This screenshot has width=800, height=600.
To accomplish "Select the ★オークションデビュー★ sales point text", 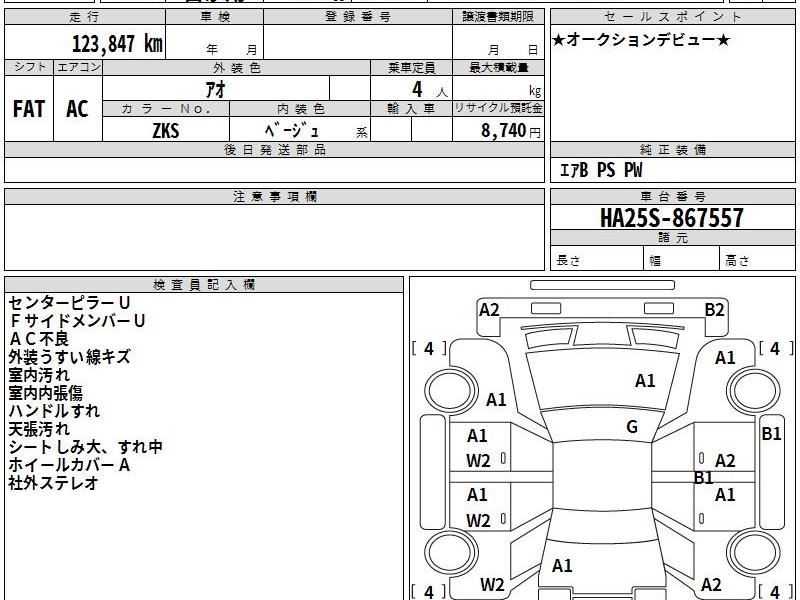I will [x=641, y=40].
